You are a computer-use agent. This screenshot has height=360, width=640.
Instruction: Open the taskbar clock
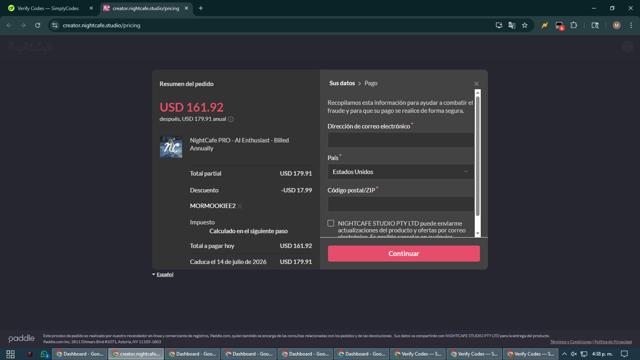(602, 354)
